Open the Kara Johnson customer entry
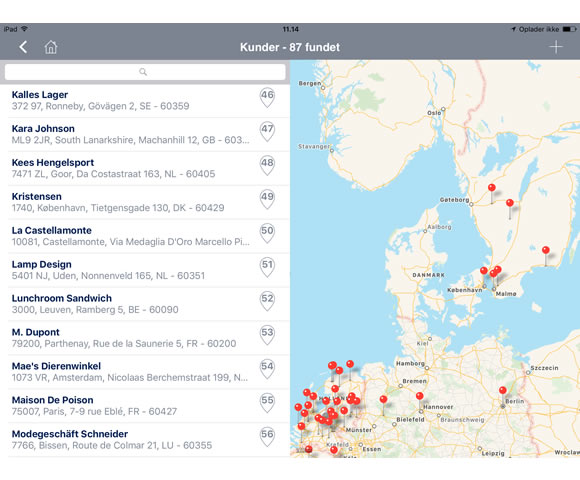Screen dimensions: 580x480 pos(148,134)
